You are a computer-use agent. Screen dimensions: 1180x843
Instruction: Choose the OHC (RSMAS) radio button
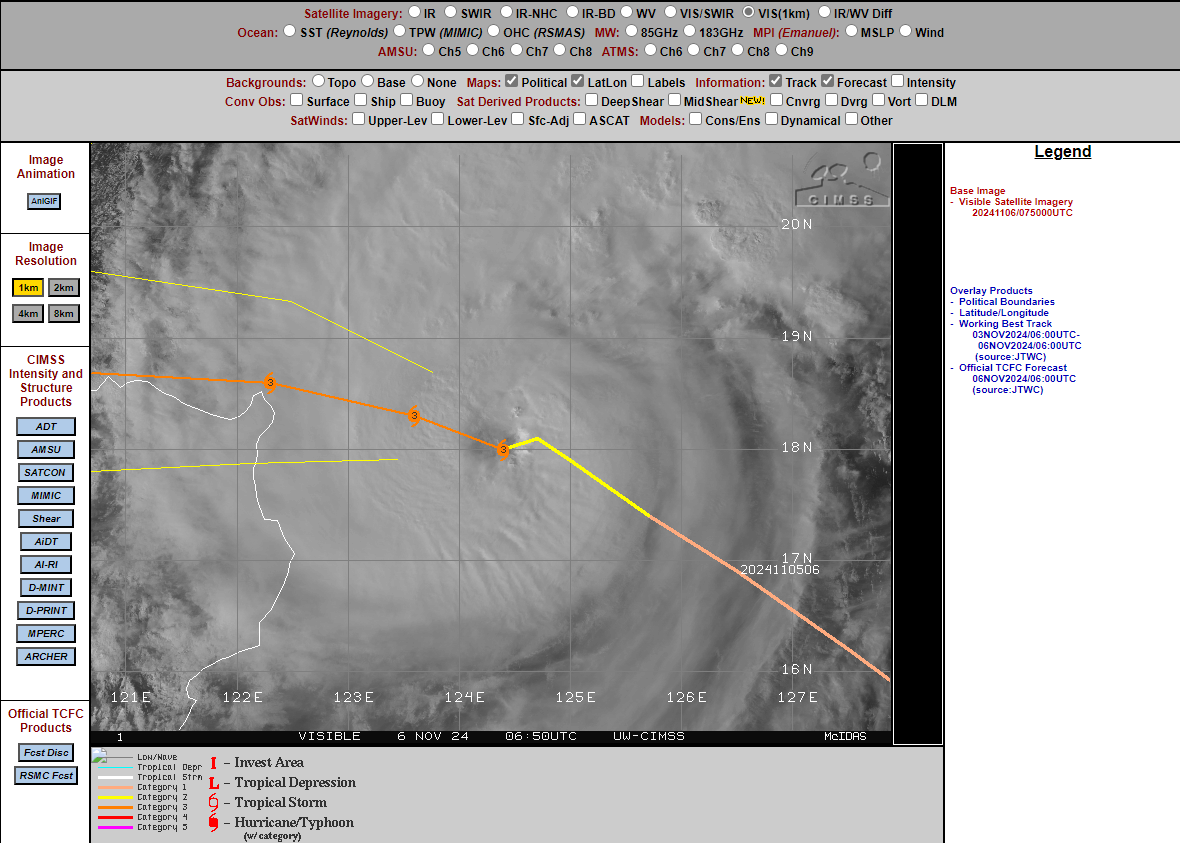494,31
